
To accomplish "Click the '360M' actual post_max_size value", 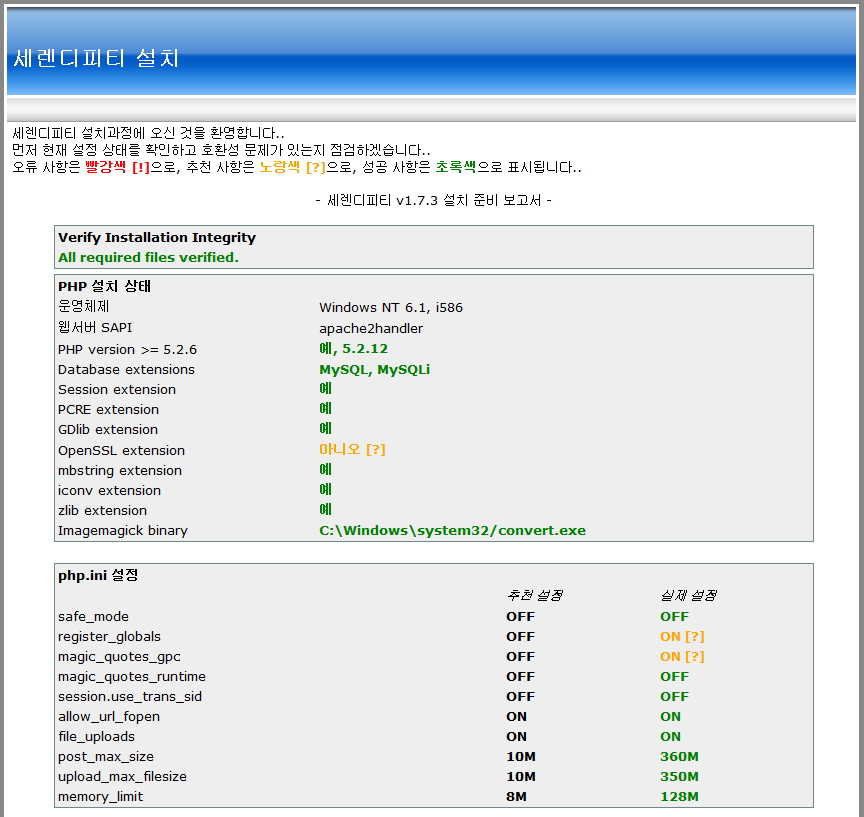I will point(679,756).
